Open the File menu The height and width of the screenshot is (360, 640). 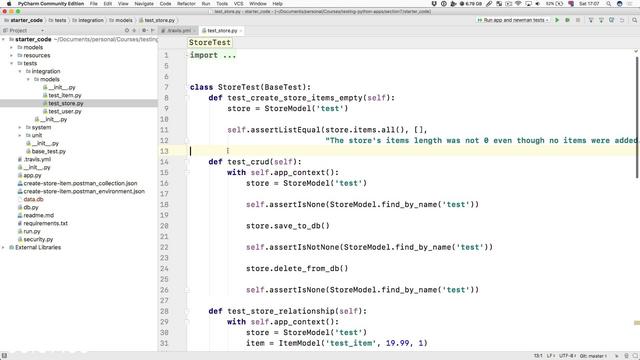pyautogui.click(x=93, y=4)
